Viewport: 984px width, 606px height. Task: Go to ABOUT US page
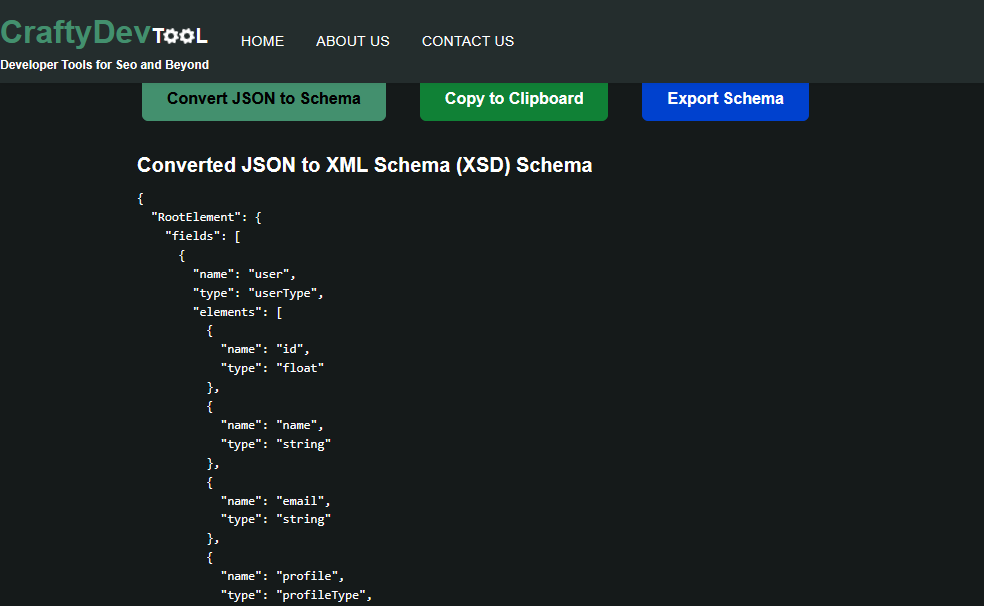[x=353, y=41]
